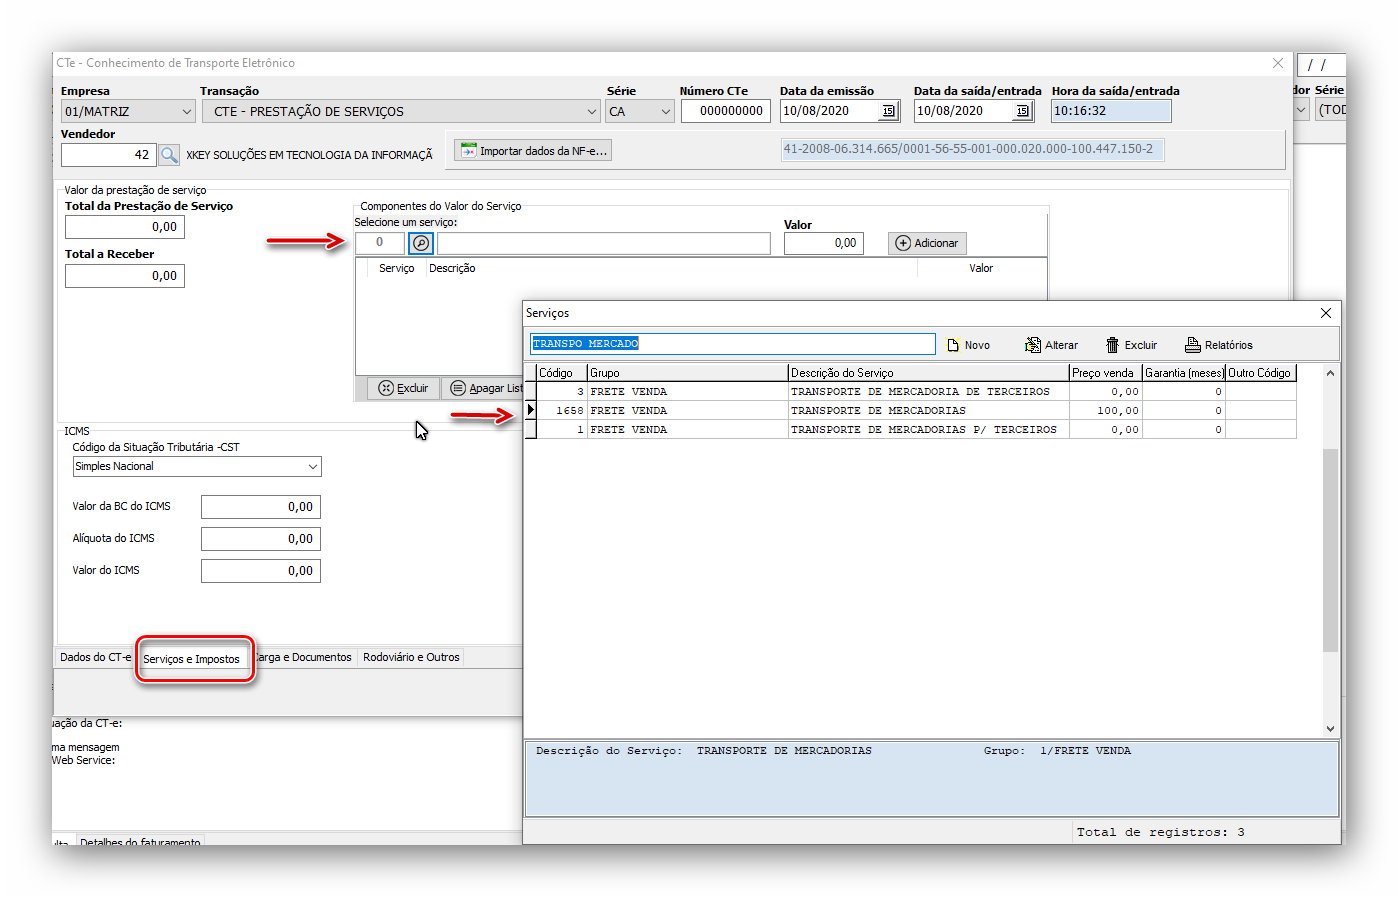Click the 'Total a Receber' field
The width and height of the screenshot is (1398, 897).
pos(125,276)
